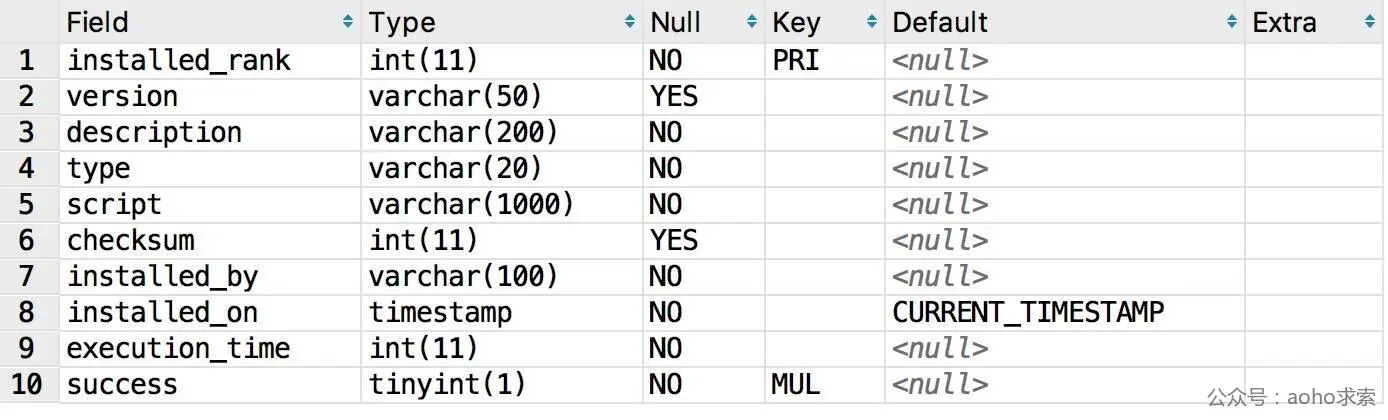Click the installed_rank field cell
Screen dimensions: 1388x420
211,60
